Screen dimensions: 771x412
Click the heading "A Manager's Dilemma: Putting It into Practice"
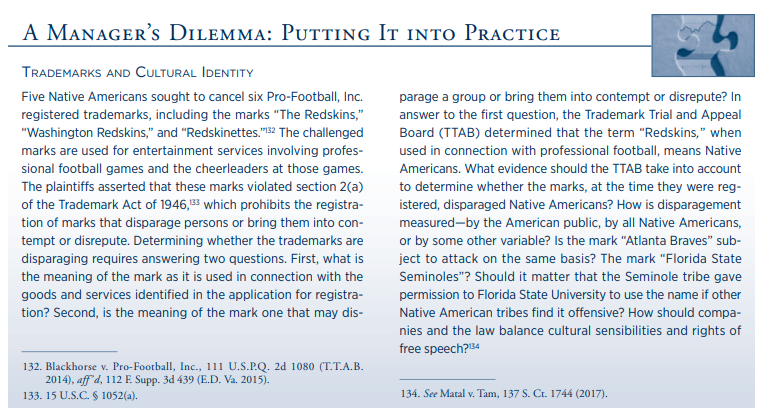(291, 33)
